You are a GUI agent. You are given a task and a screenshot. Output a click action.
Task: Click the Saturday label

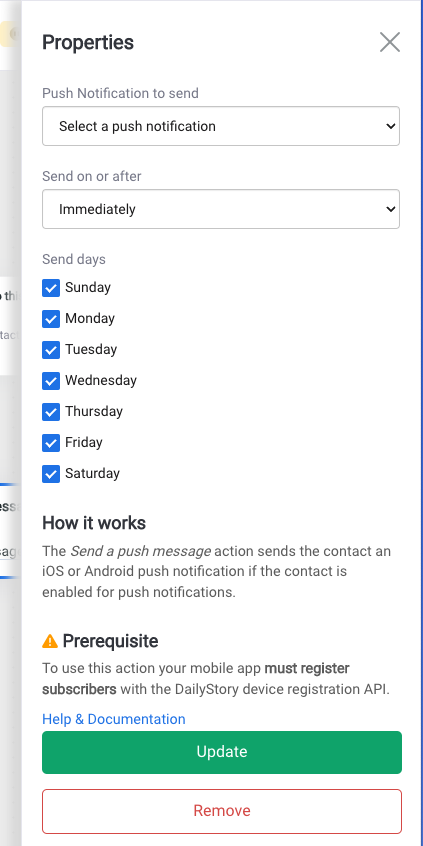pyautogui.click(x=92, y=473)
